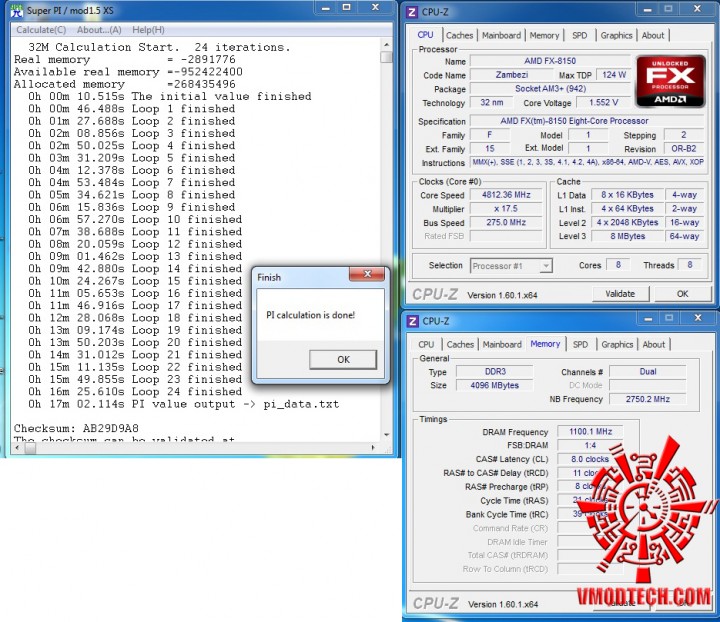The image size is (720, 622).
Task: Click the processor name AMD FX-8150
Action: (x=550, y=61)
